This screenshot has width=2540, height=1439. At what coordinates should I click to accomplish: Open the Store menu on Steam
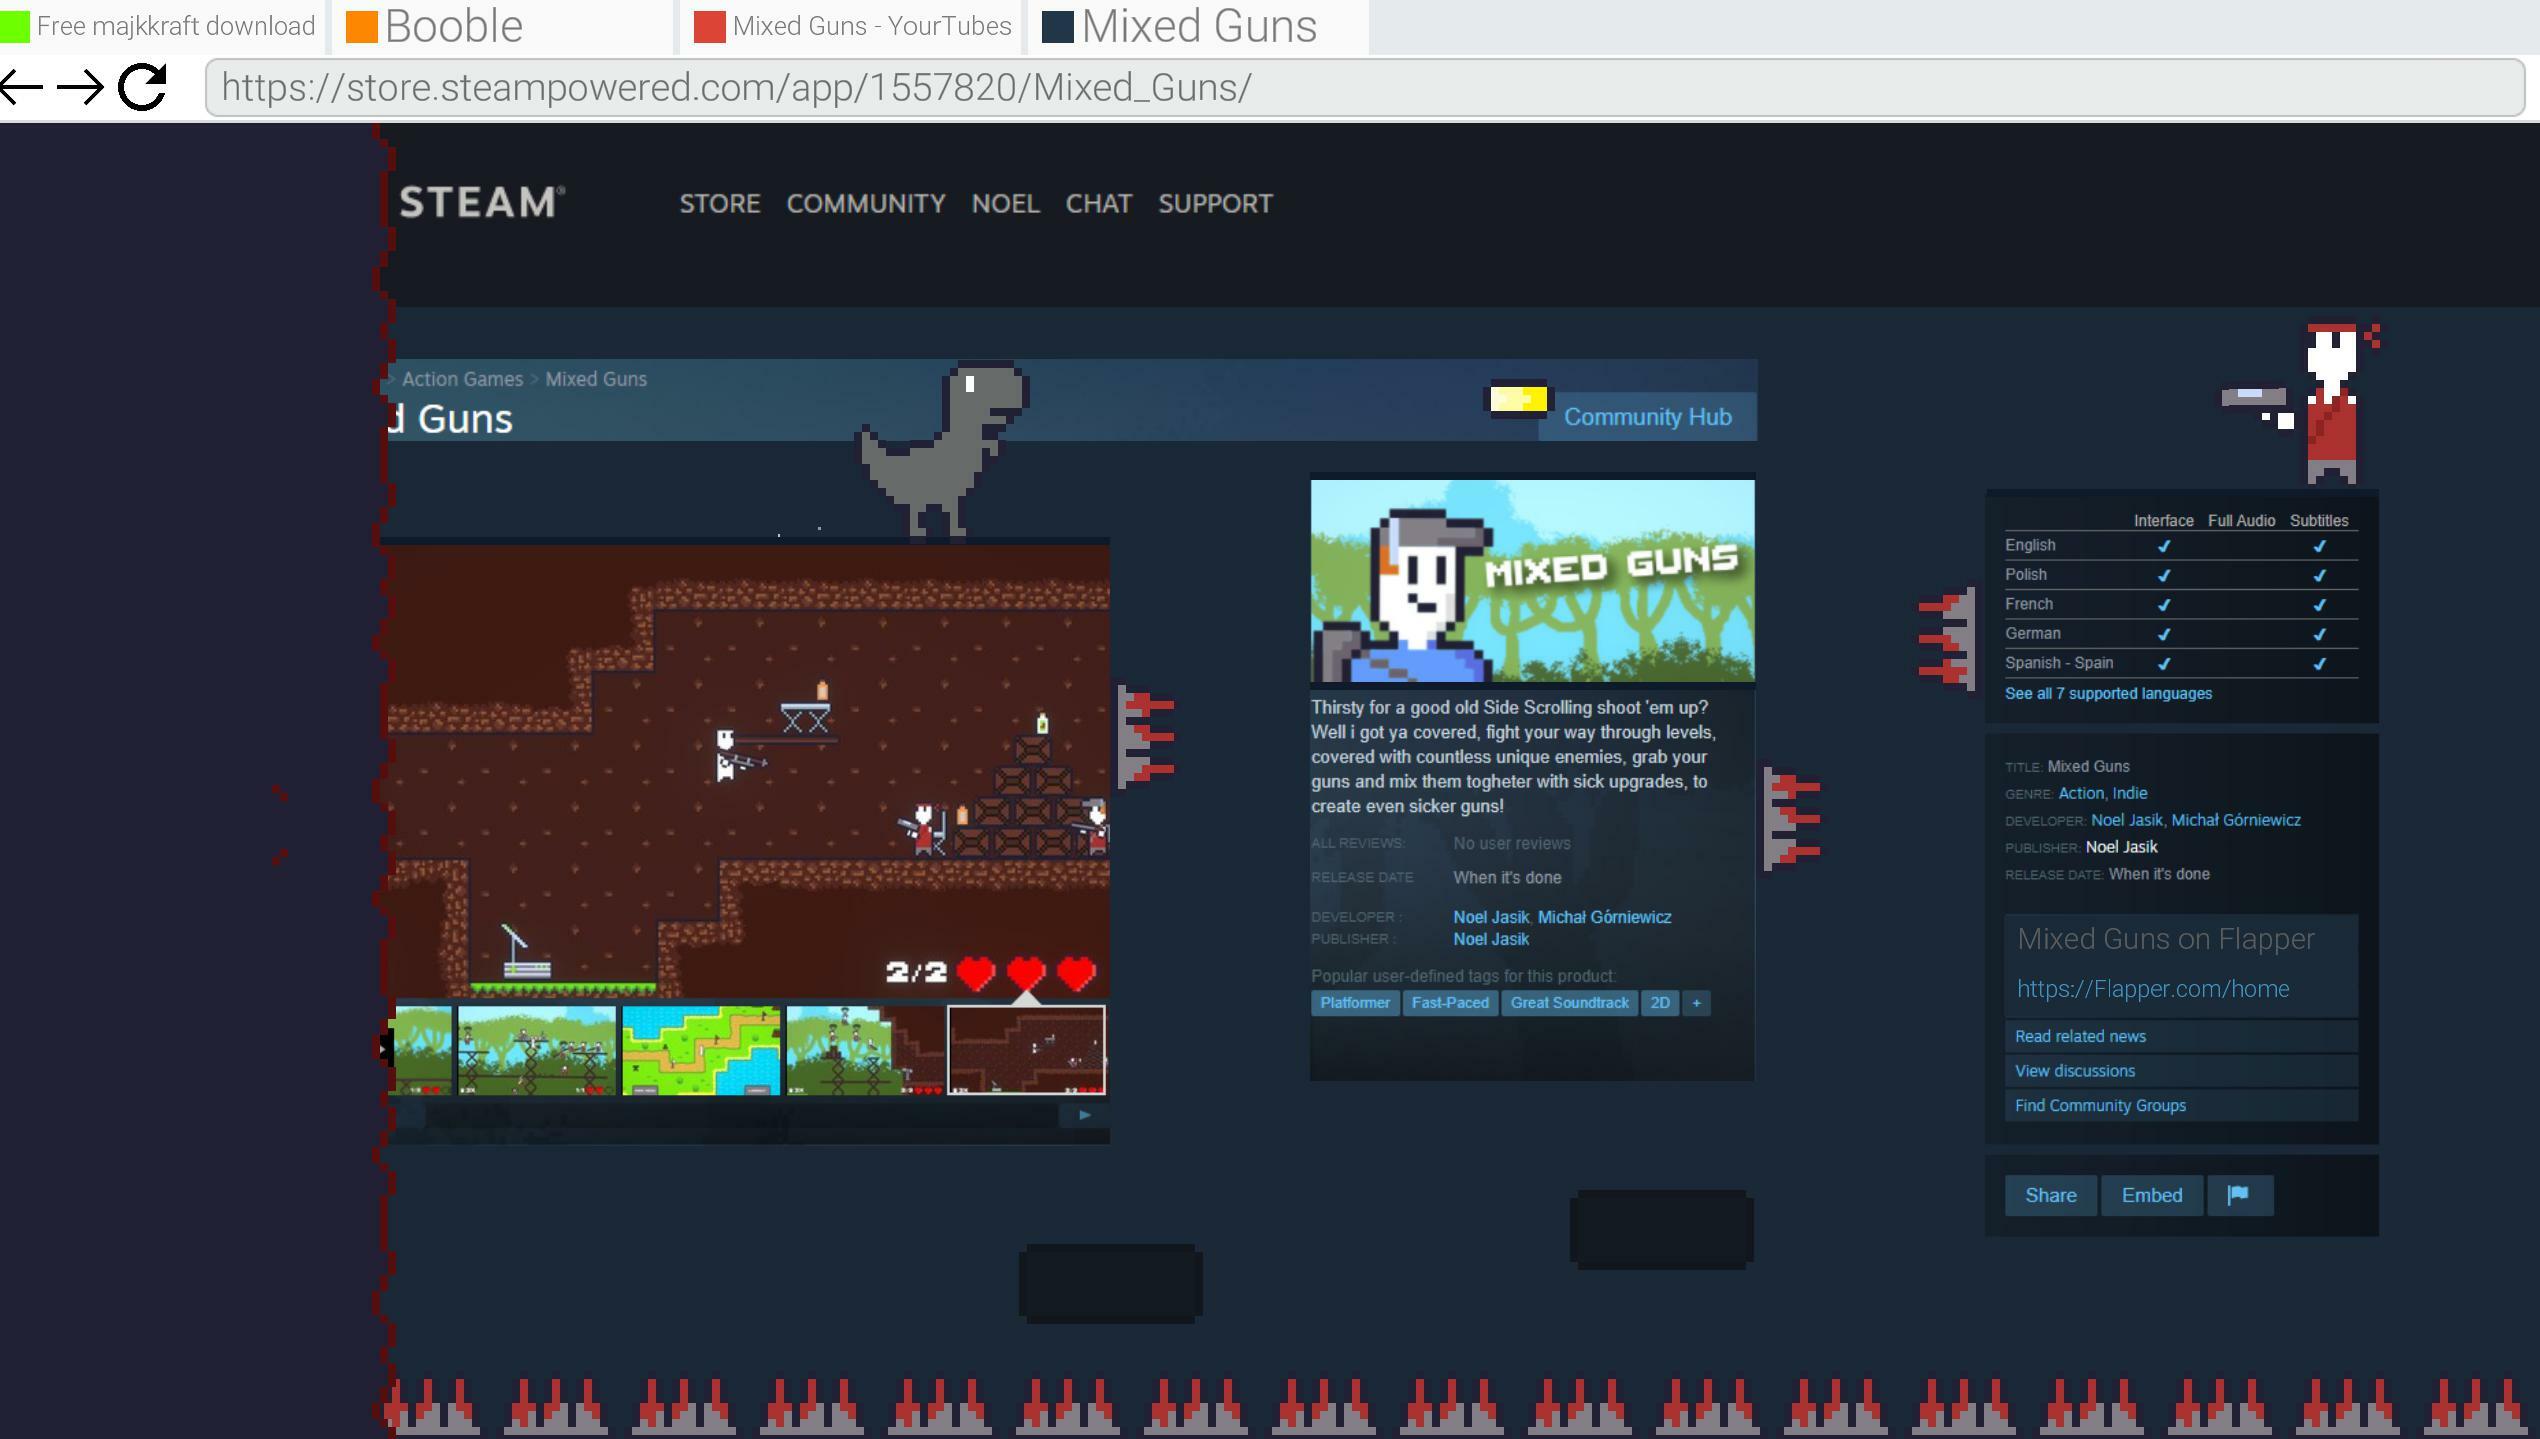tap(717, 204)
